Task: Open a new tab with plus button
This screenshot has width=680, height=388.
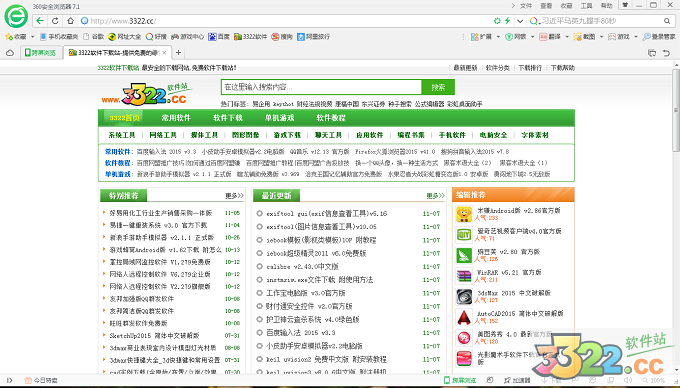Action: pyautogui.click(x=178, y=53)
